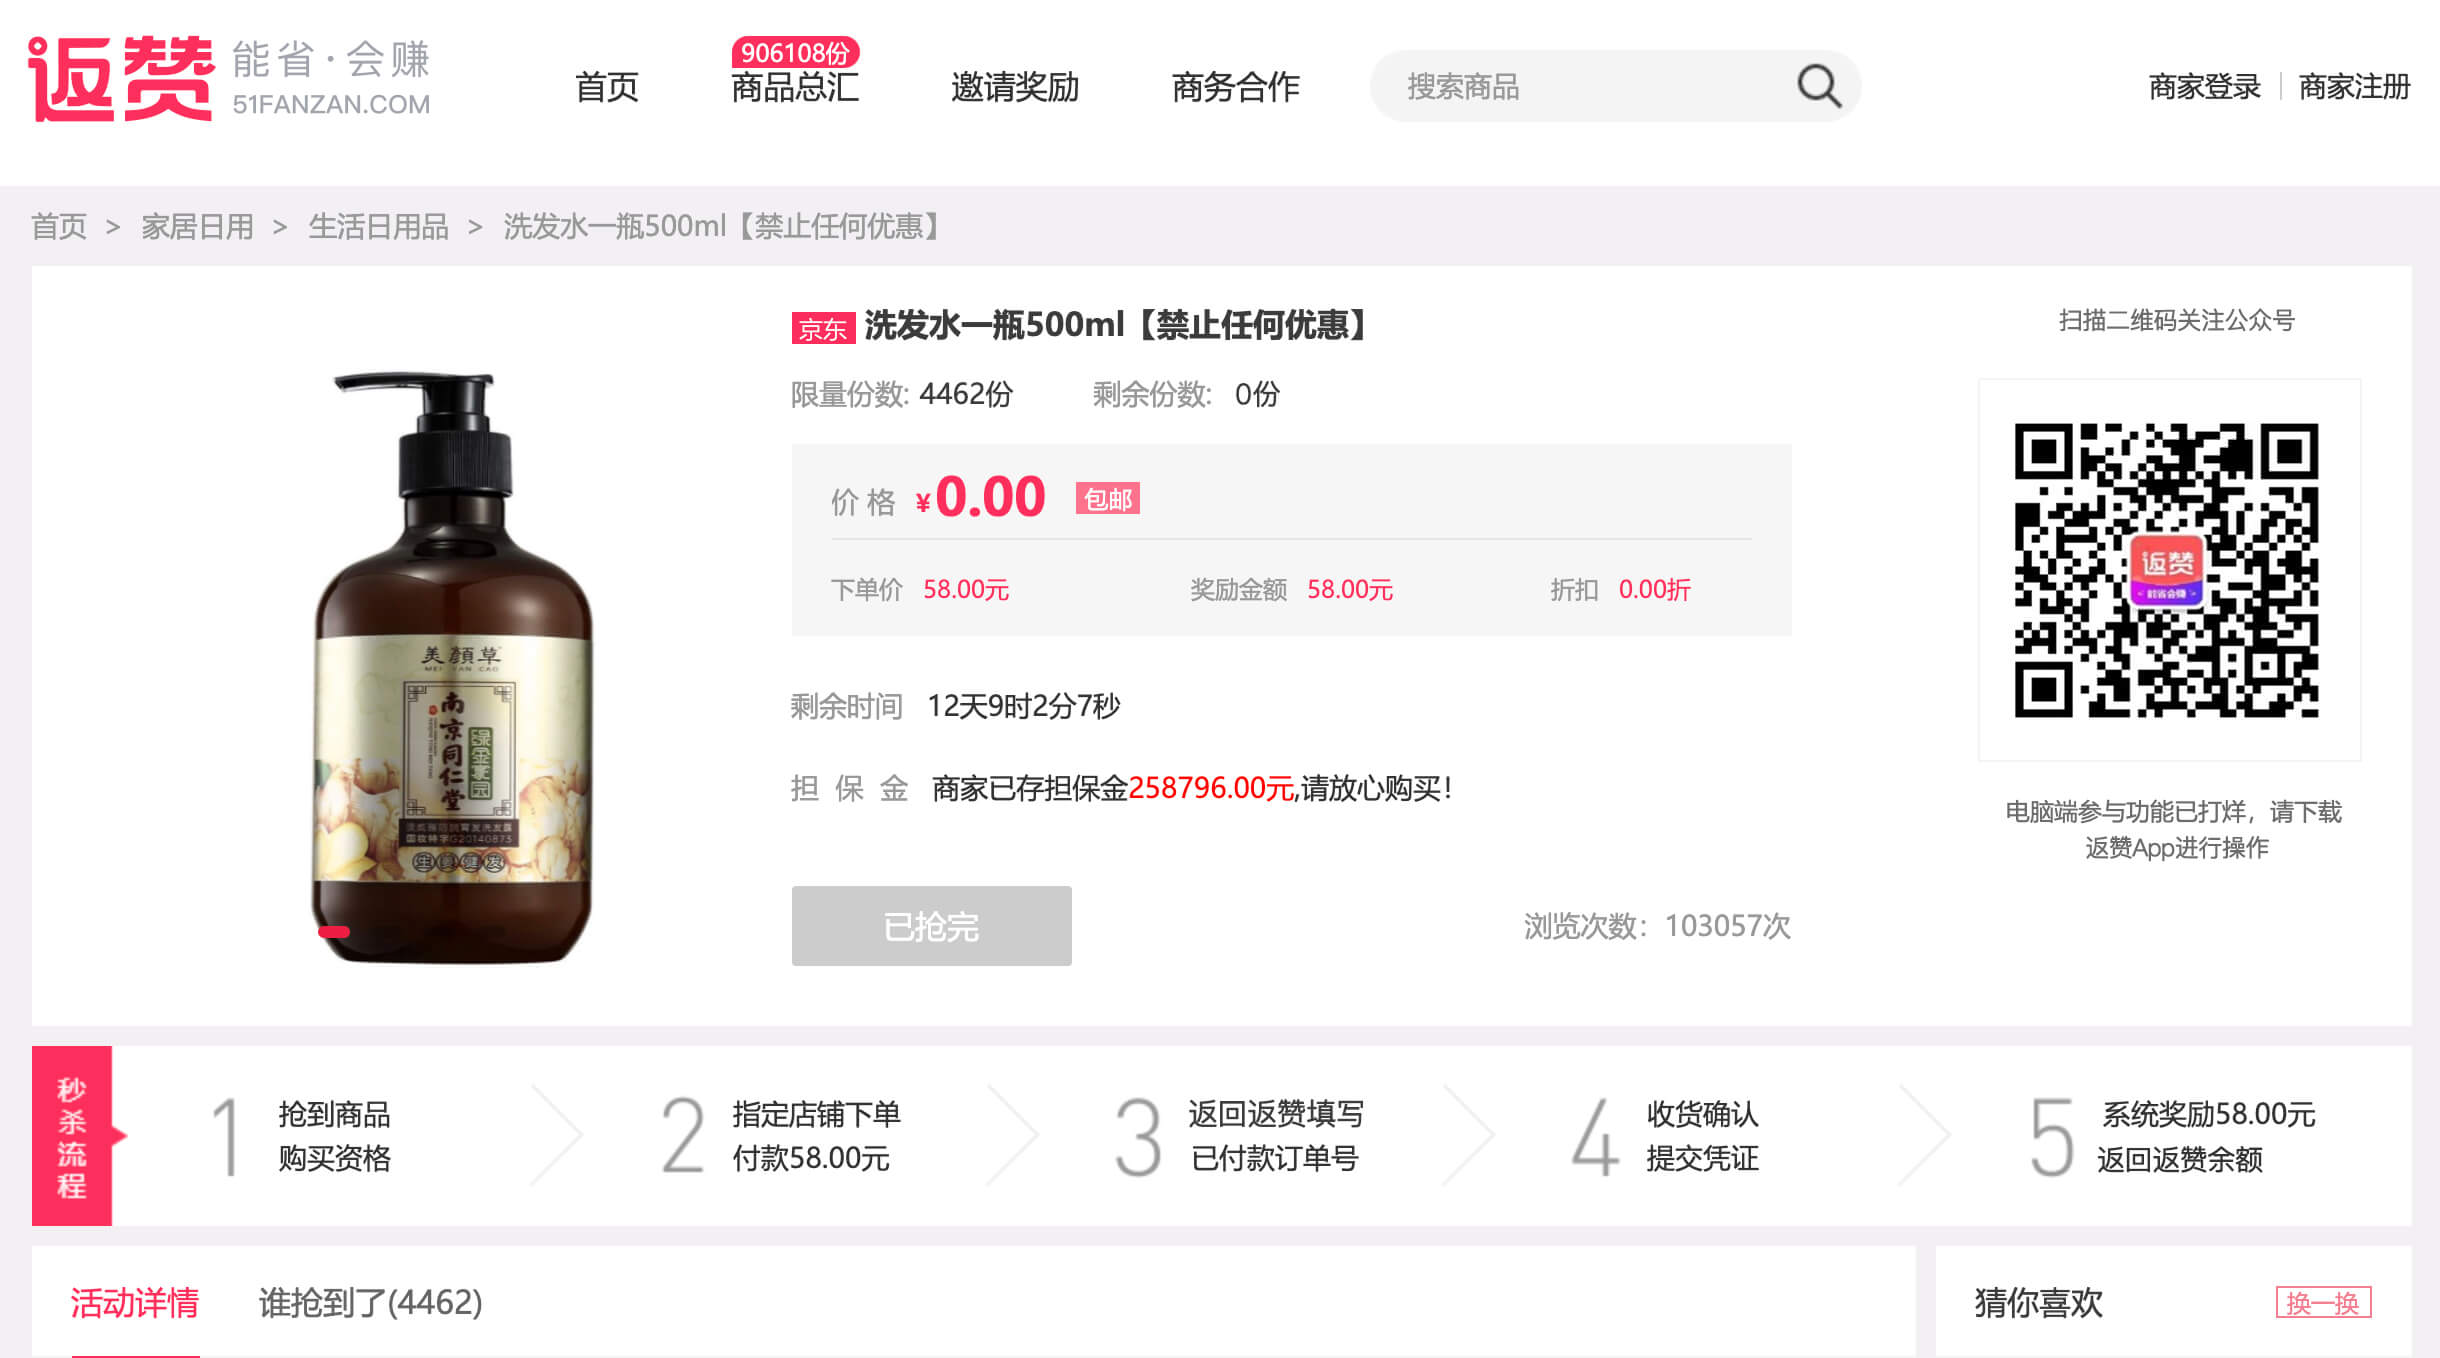Open the 商务合作 nav item

click(x=1236, y=87)
